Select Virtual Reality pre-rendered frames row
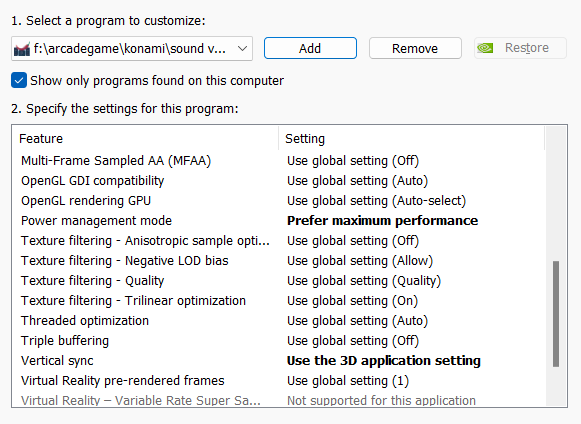This screenshot has height=424, width=581. click(279, 381)
